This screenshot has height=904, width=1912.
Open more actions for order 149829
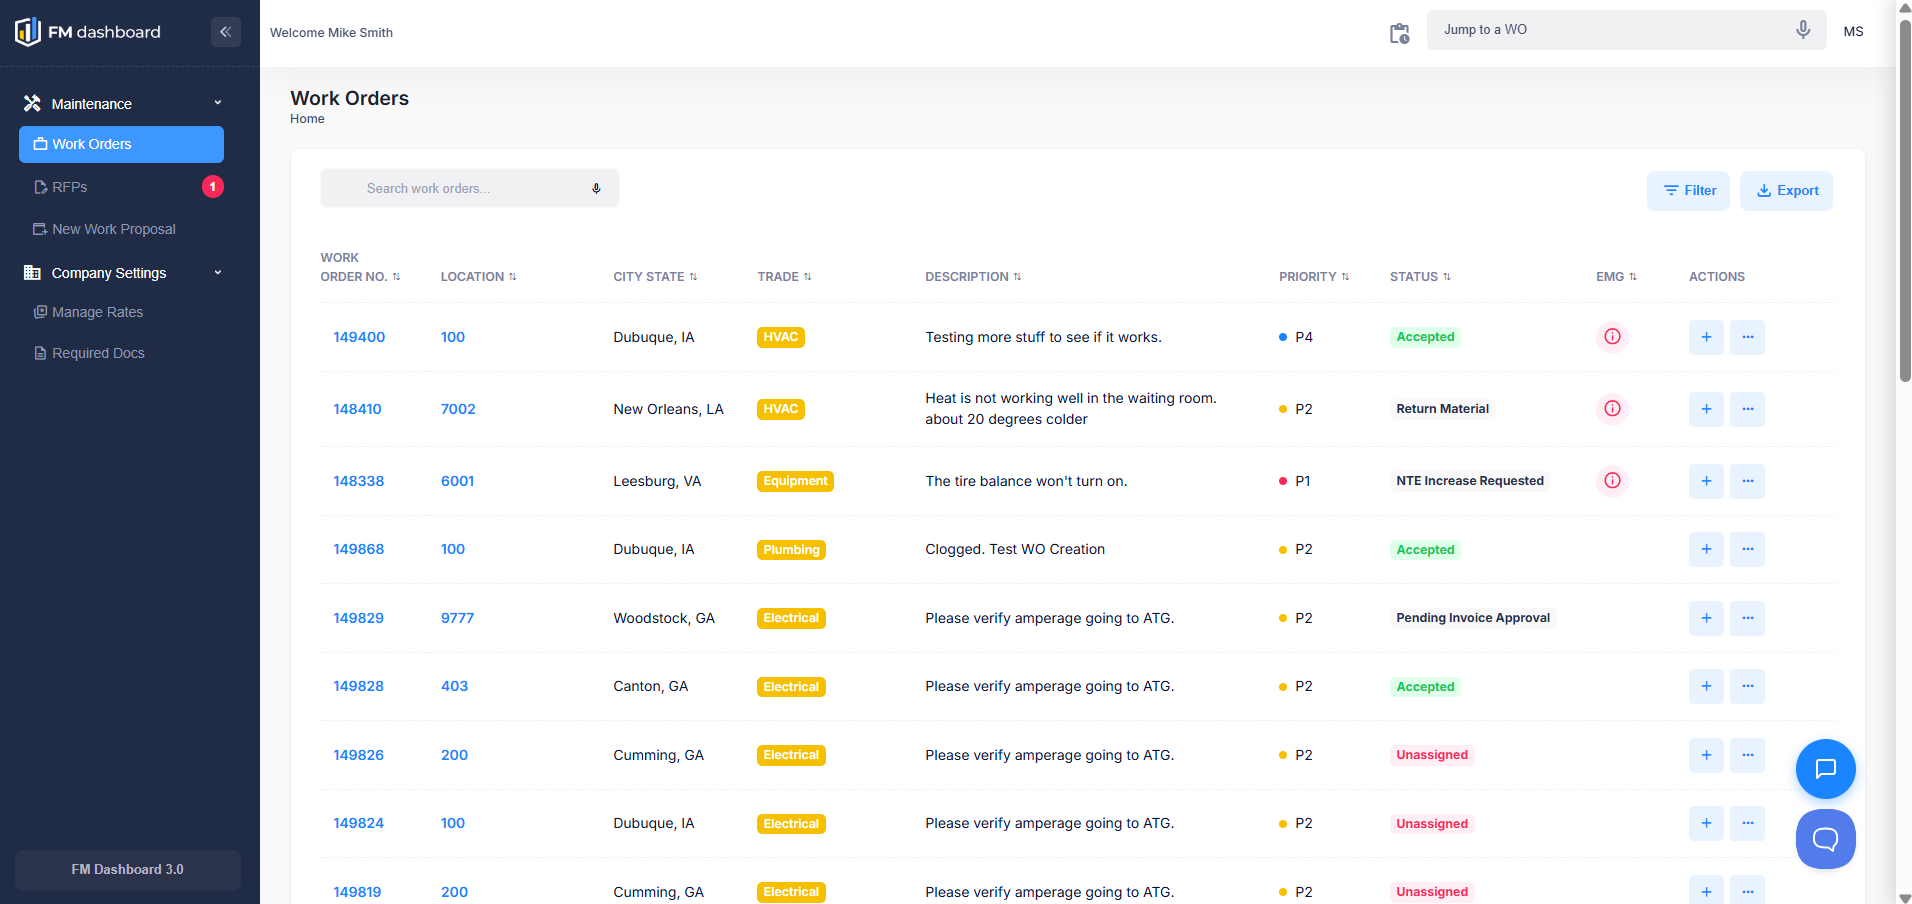click(x=1748, y=618)
